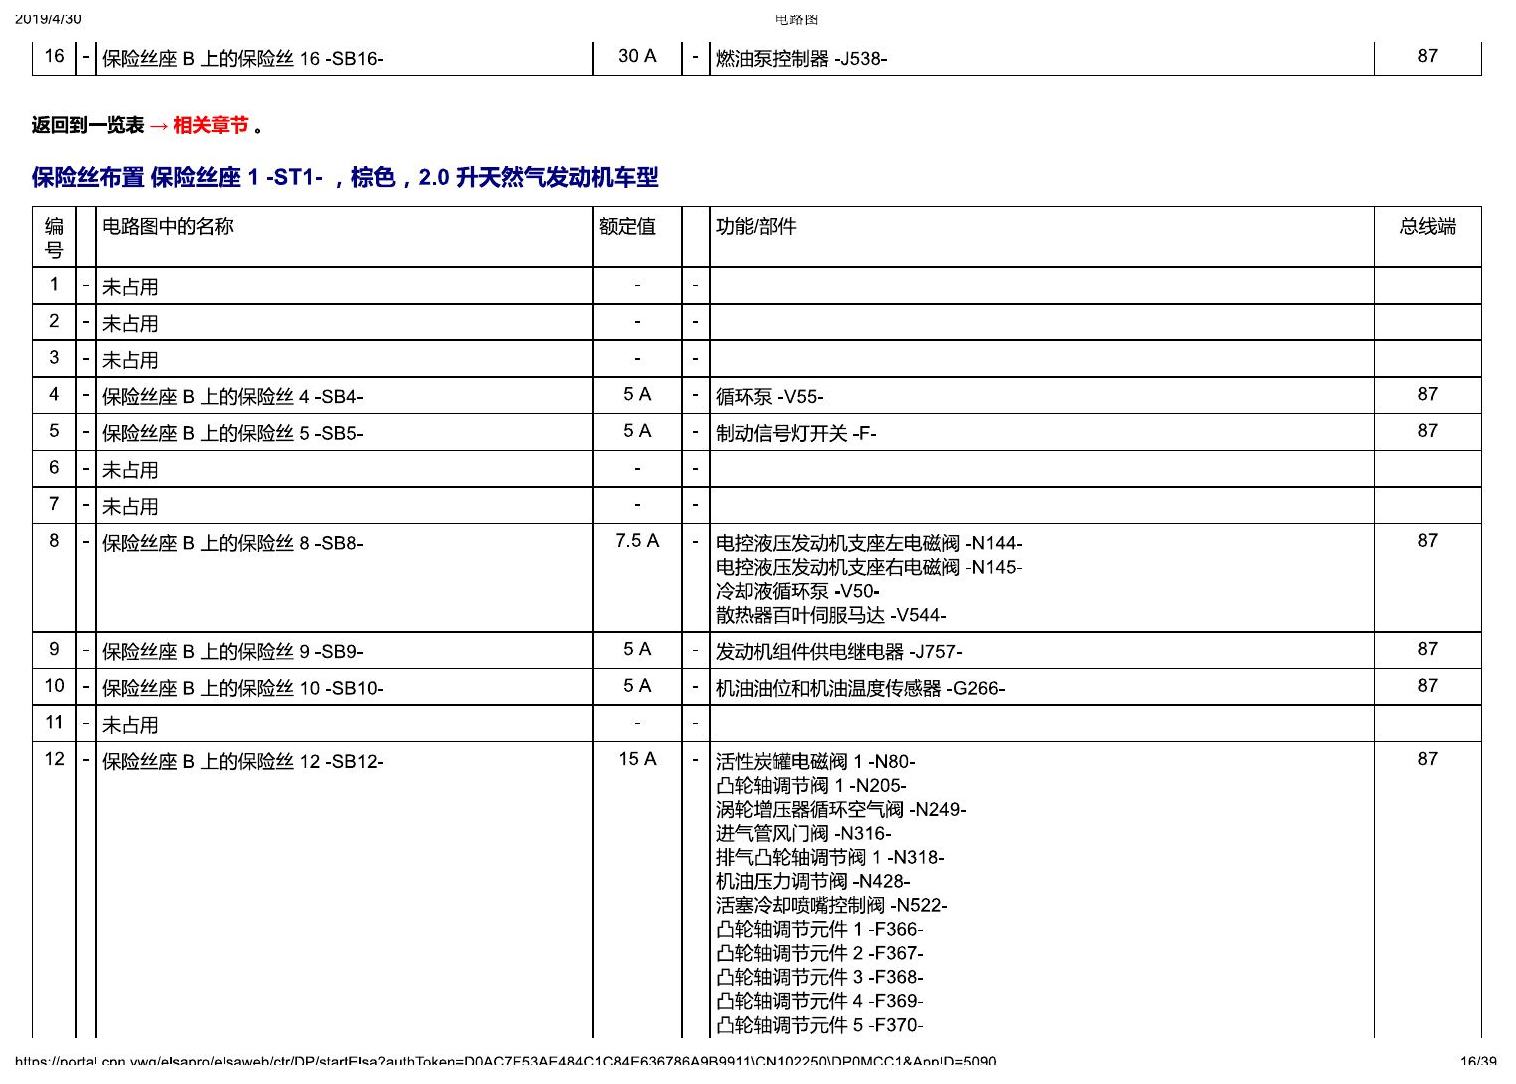Click the 返回到一览表 text
Viewport: 1516px width, 1084px height.
point(88,125)
